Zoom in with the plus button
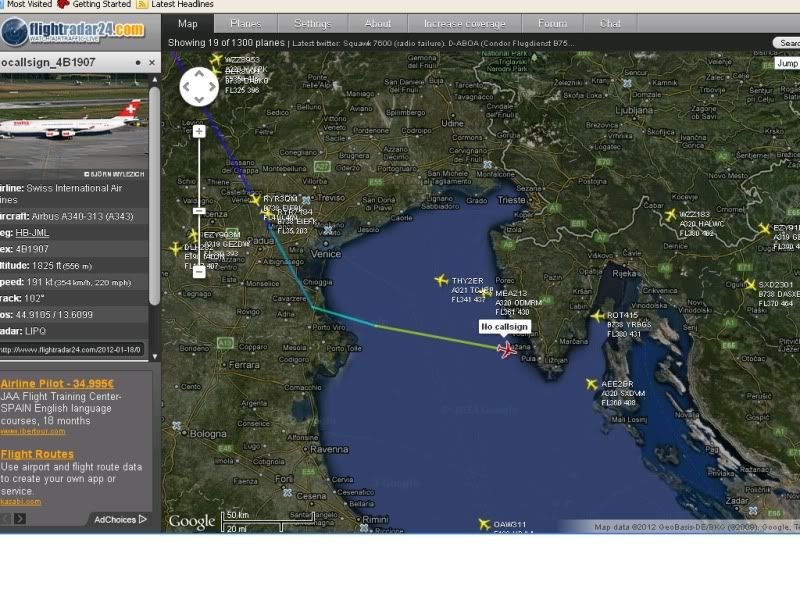The height and width of the screenshot is (600, 800). 199,131
